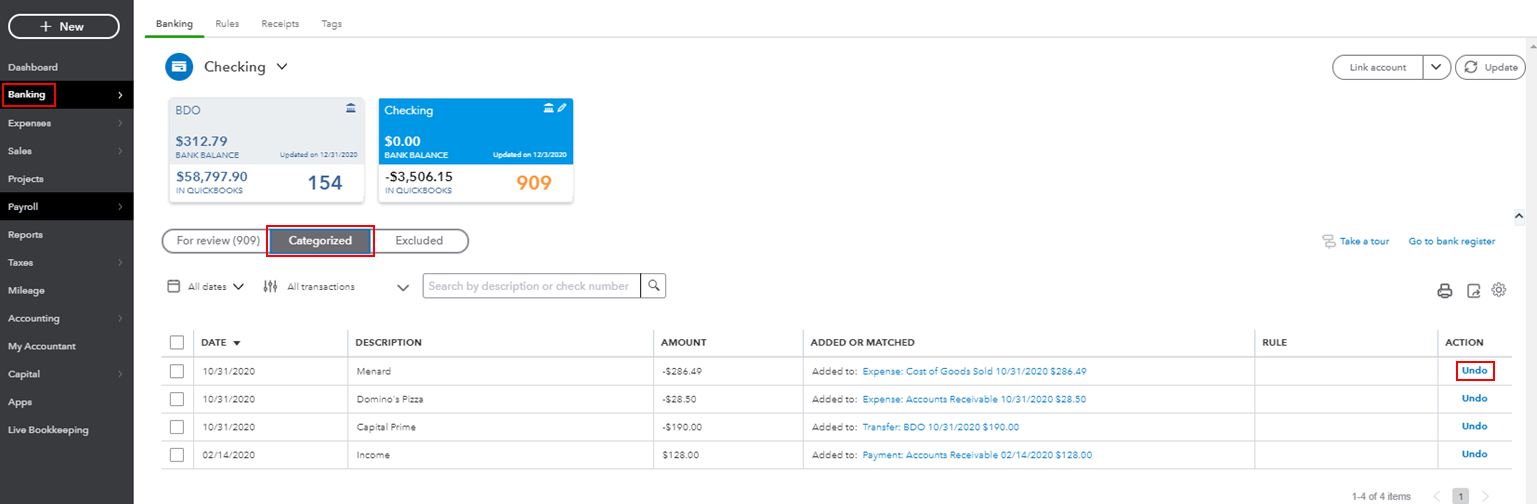Expand the Checking account dropdown

click(282, 67)
